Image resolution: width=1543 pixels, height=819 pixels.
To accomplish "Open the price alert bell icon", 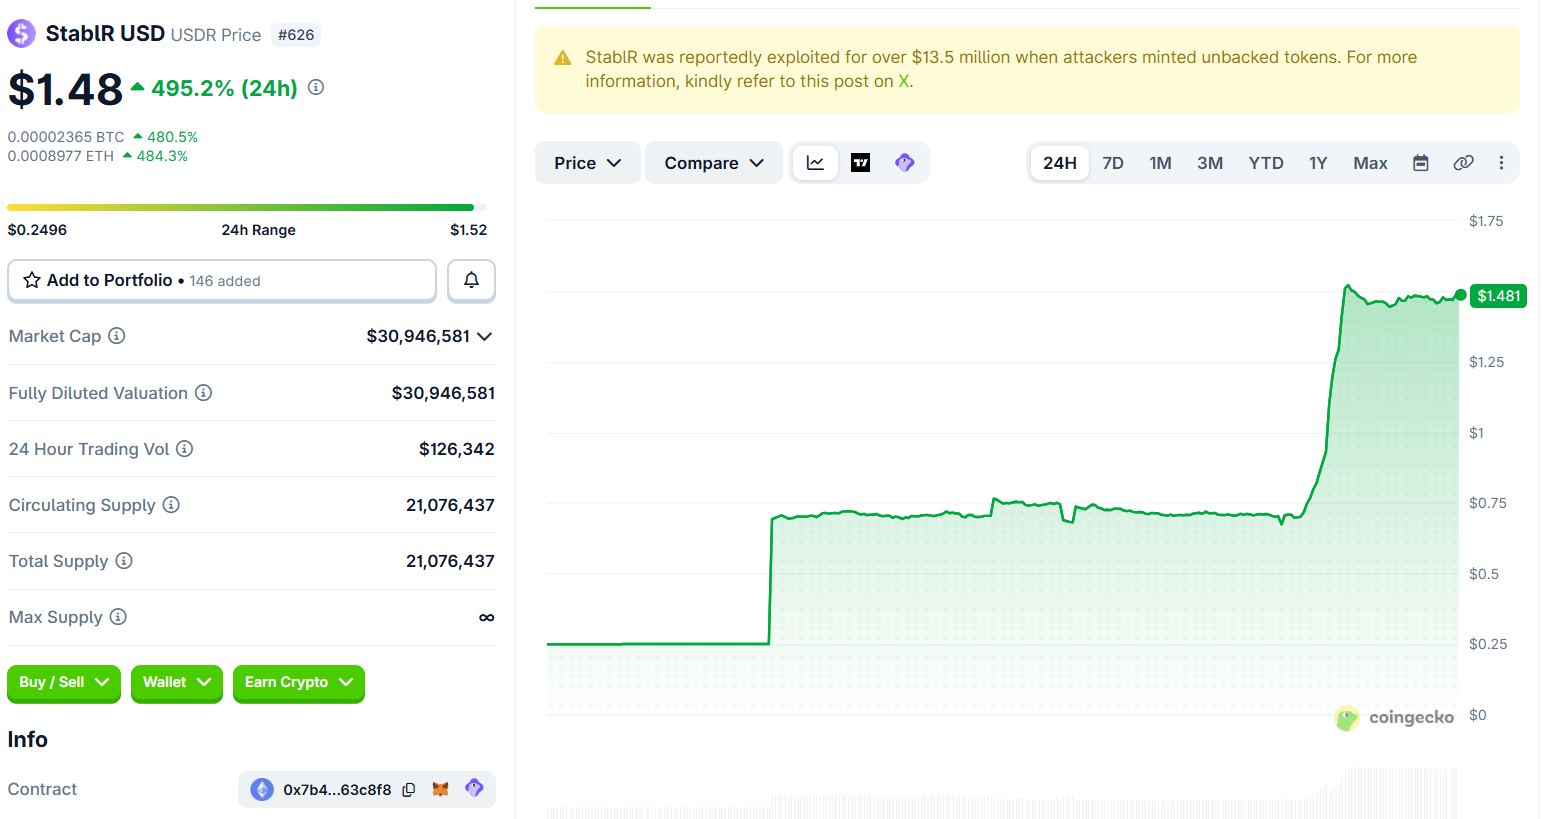I will point(471,280).
